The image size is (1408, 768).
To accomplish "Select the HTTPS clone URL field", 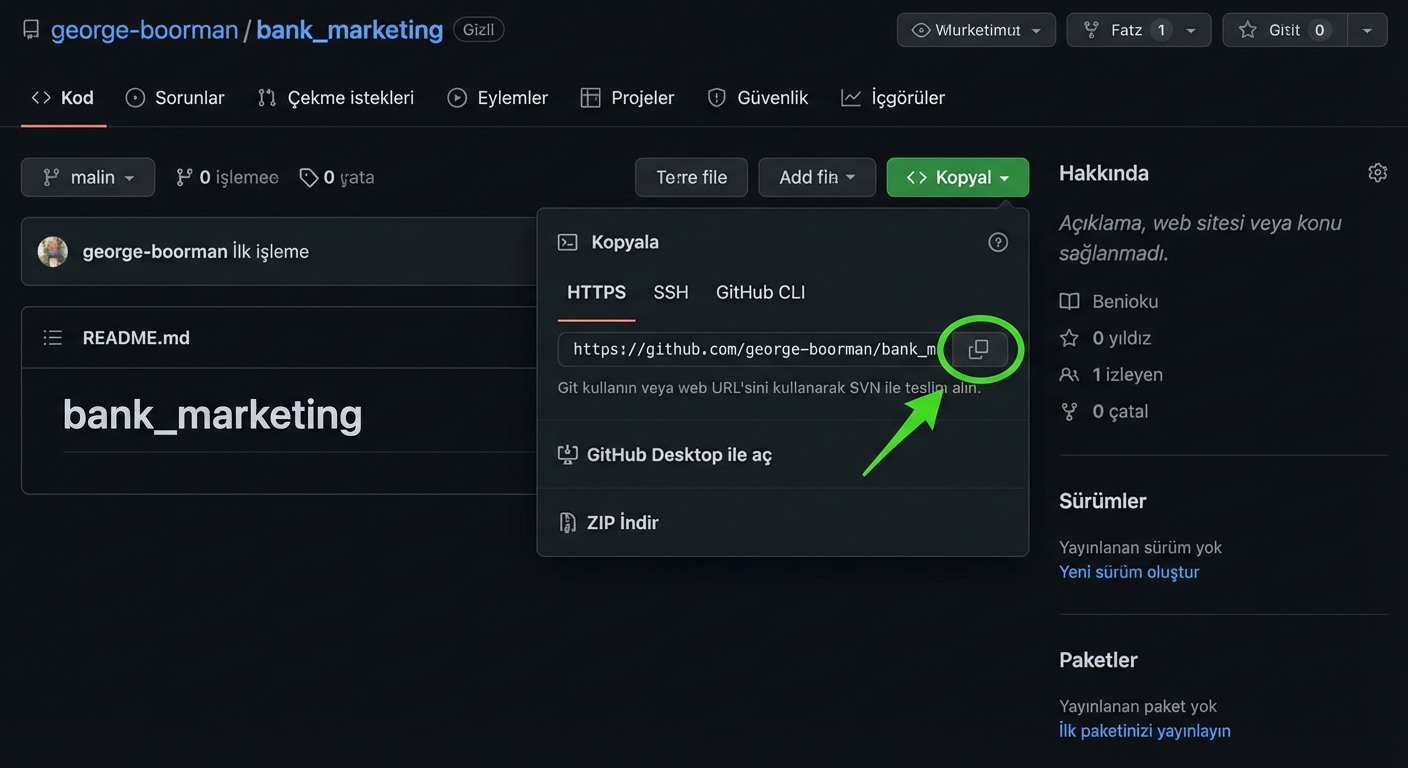I will point(750,349).
